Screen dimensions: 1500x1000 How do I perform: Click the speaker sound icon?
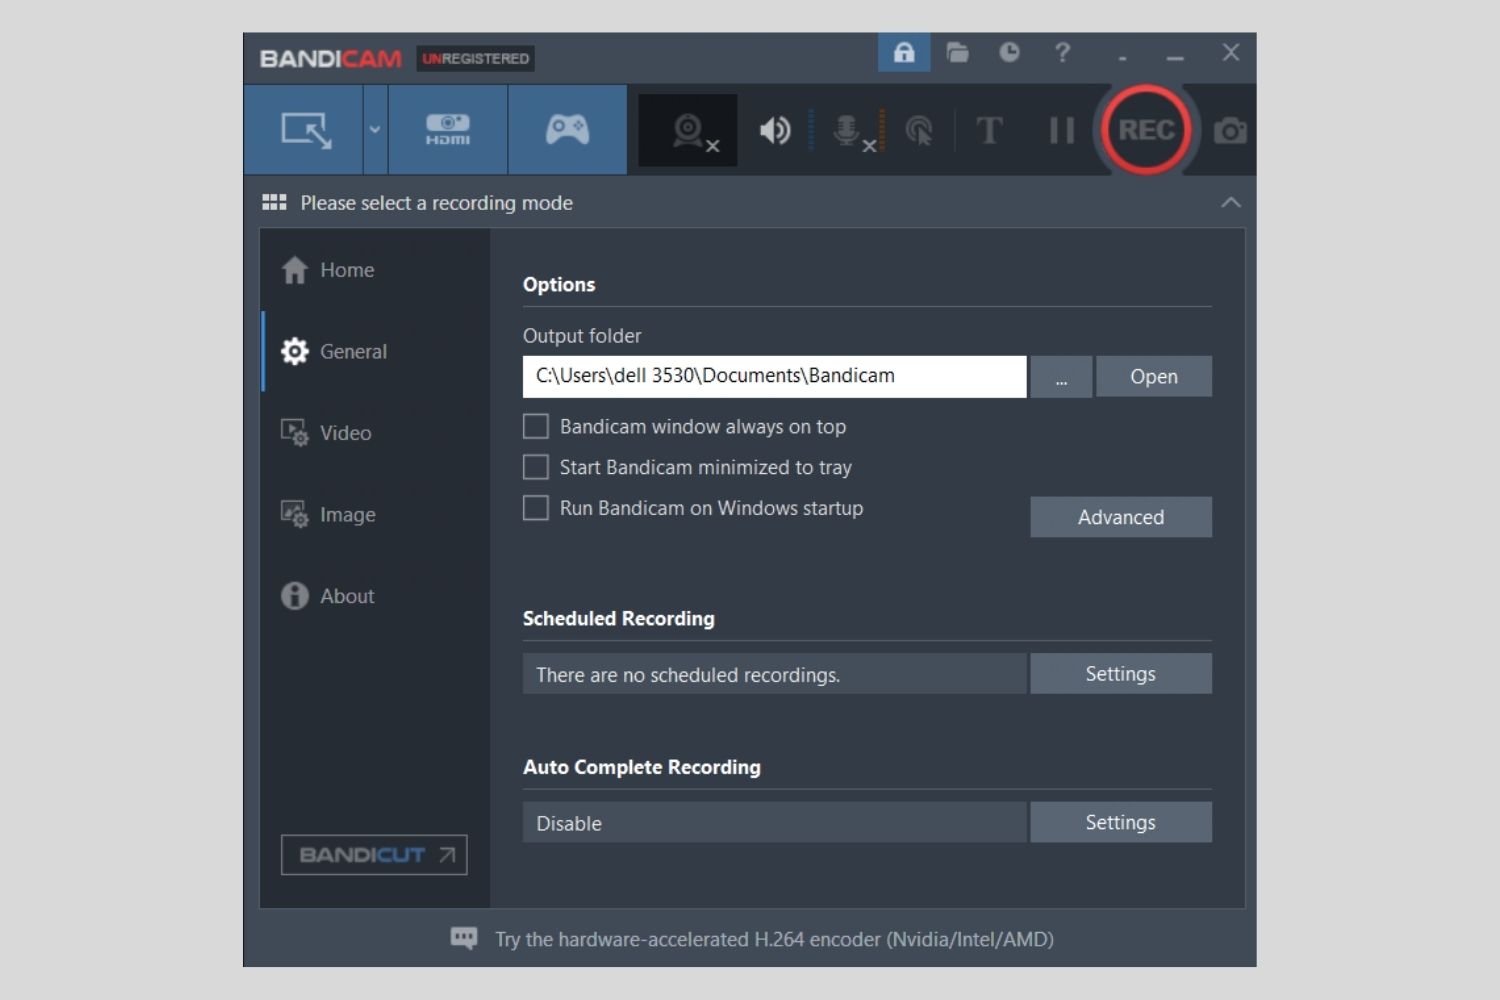(775, 131)
